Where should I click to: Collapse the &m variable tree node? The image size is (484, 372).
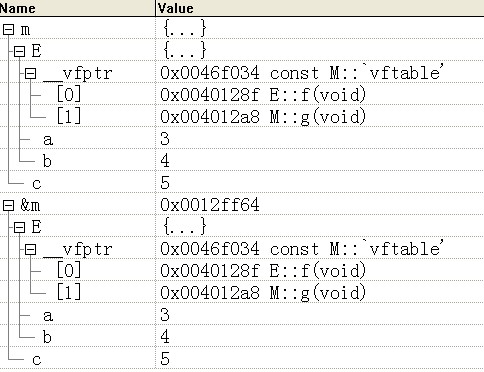pos(8,205)
